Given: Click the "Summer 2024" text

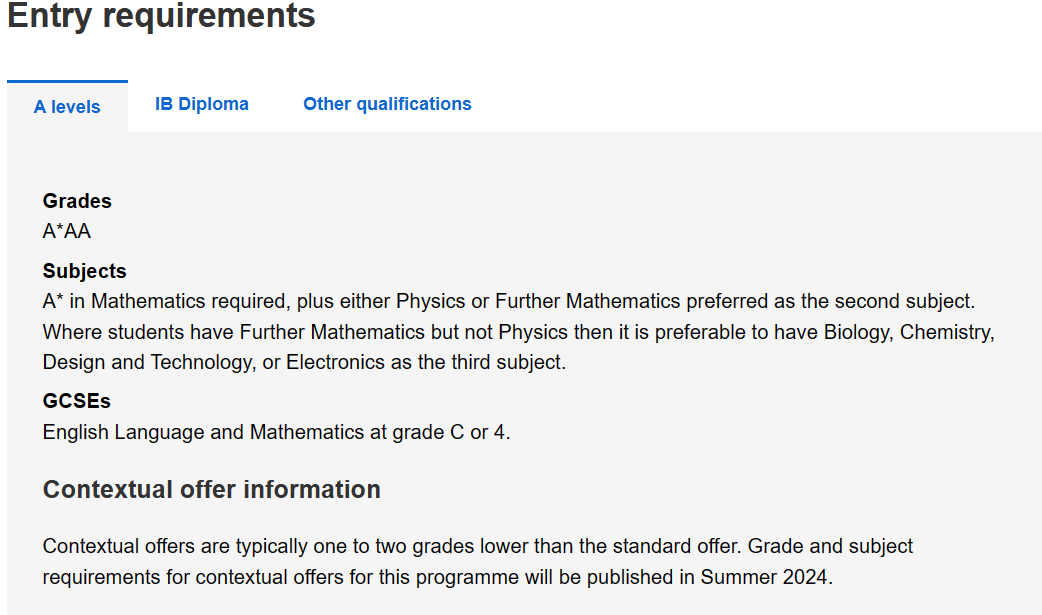Looking at the screenshot, I should tap(764, 577).
